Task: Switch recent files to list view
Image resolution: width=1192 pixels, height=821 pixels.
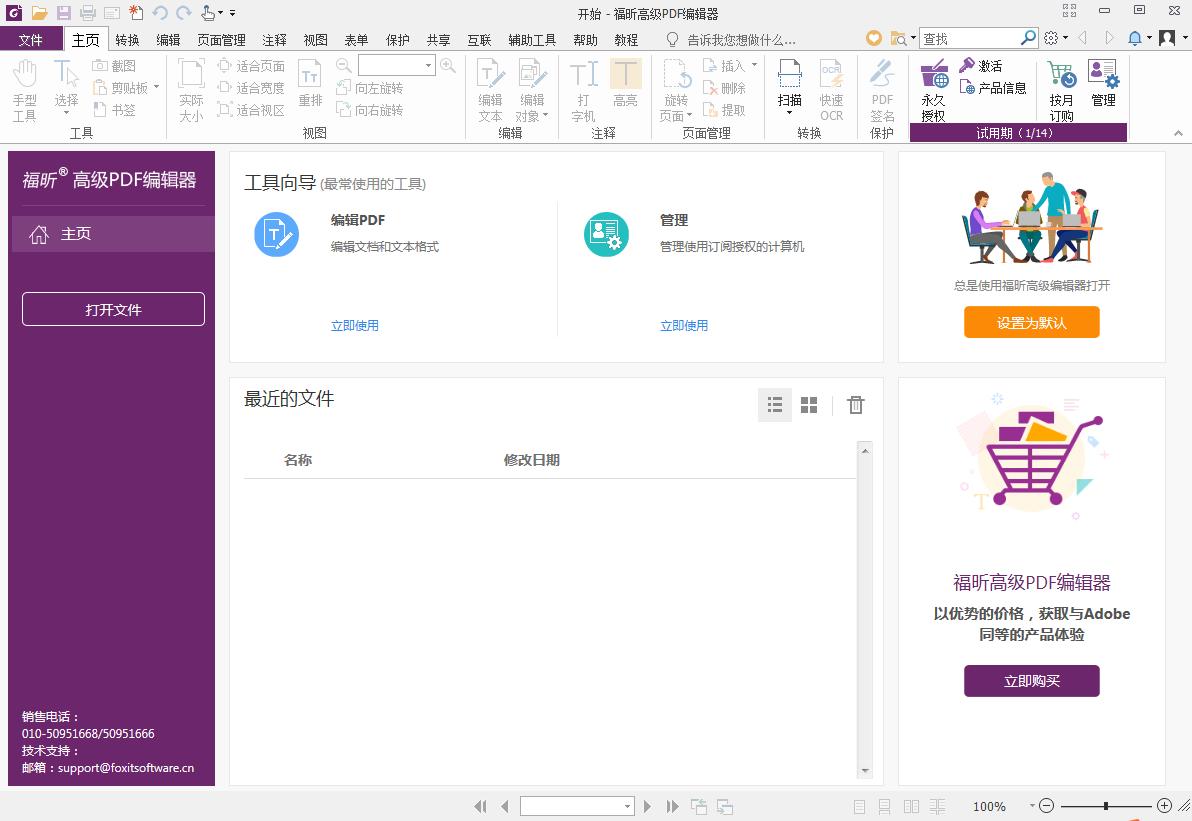Action: point(774,405)
